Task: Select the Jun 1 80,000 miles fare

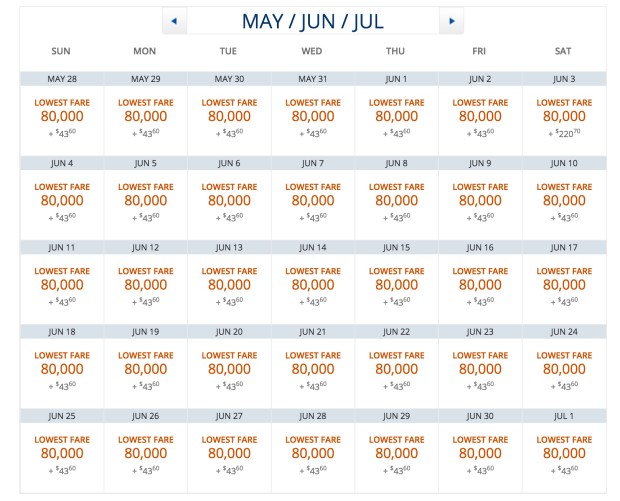Action: point(395,116)
